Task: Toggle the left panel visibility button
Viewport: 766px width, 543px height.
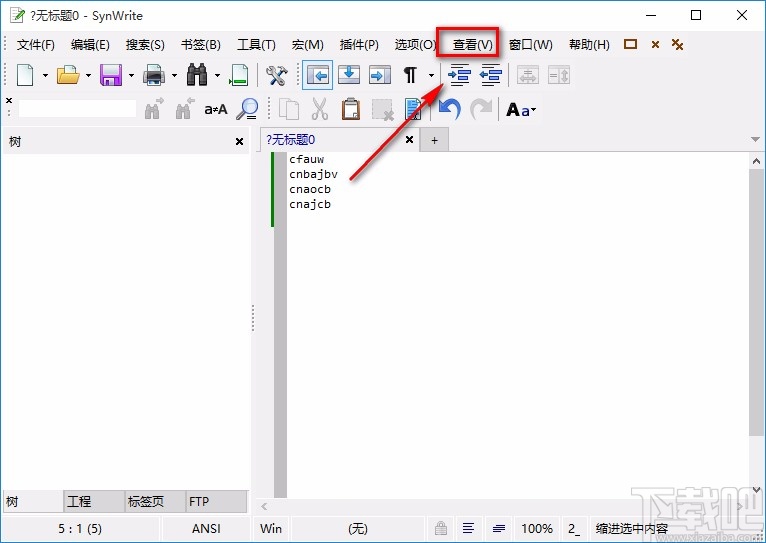Action: (x=318, y=75)
